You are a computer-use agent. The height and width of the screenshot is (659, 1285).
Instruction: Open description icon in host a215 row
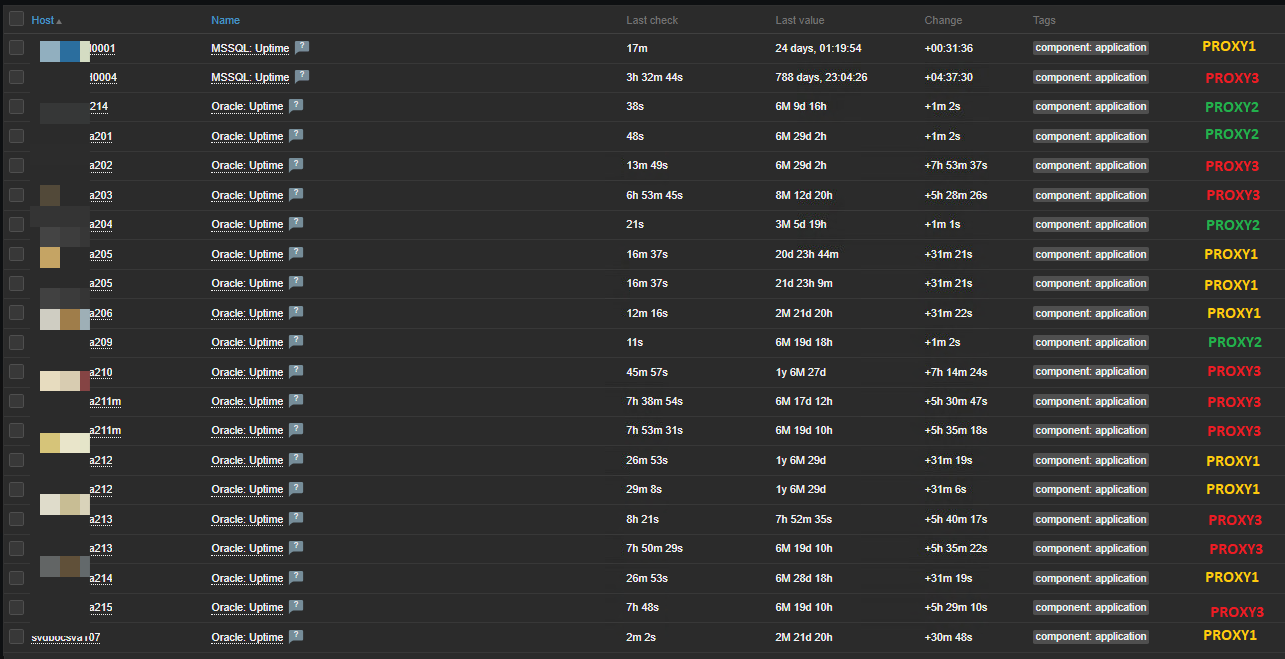click(x=296, y=607)
